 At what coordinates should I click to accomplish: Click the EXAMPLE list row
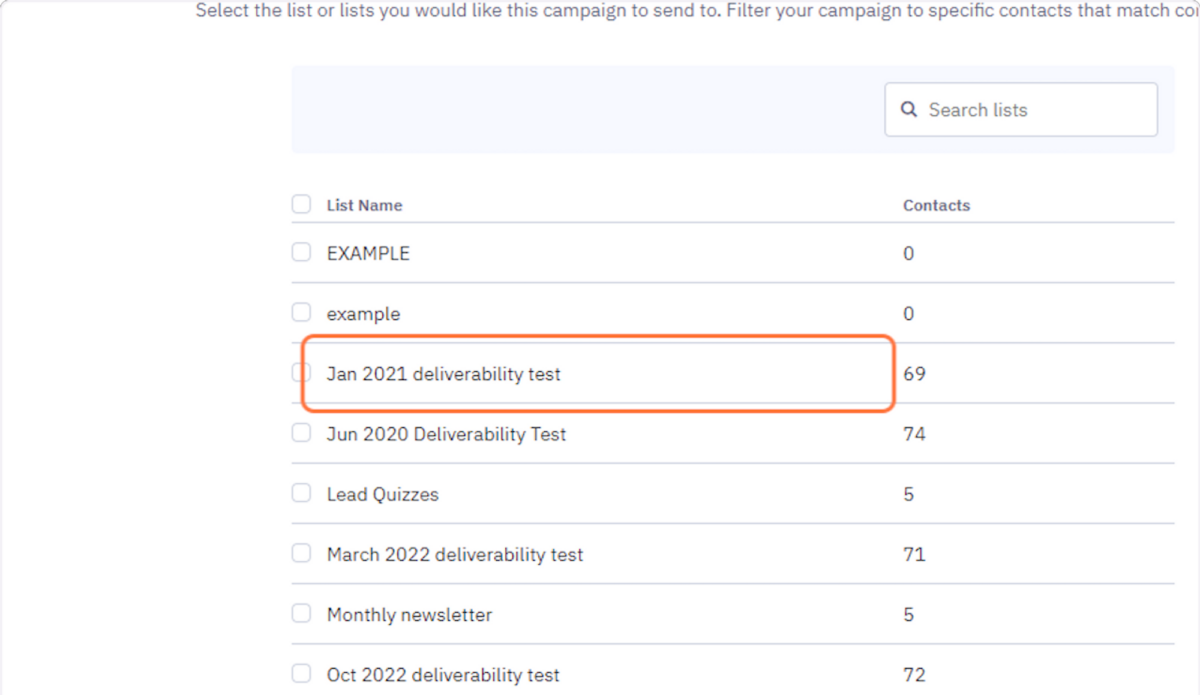point(367,253)
